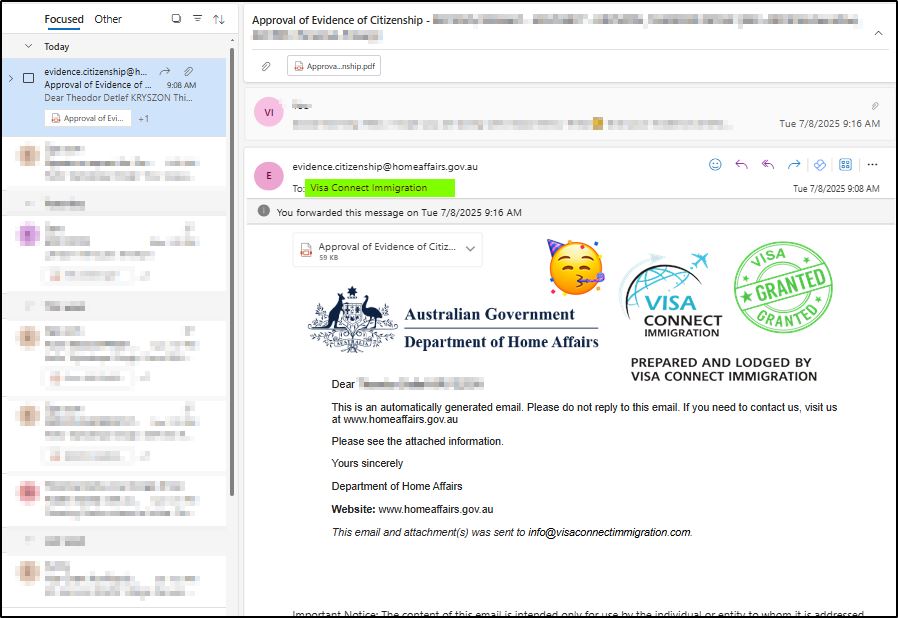The height and width of the screenshot is (618, 898).
Task: Click the paperclip icon beside Approva...nship.pdf
Action: pyautogui.click(x=266, y=66)
